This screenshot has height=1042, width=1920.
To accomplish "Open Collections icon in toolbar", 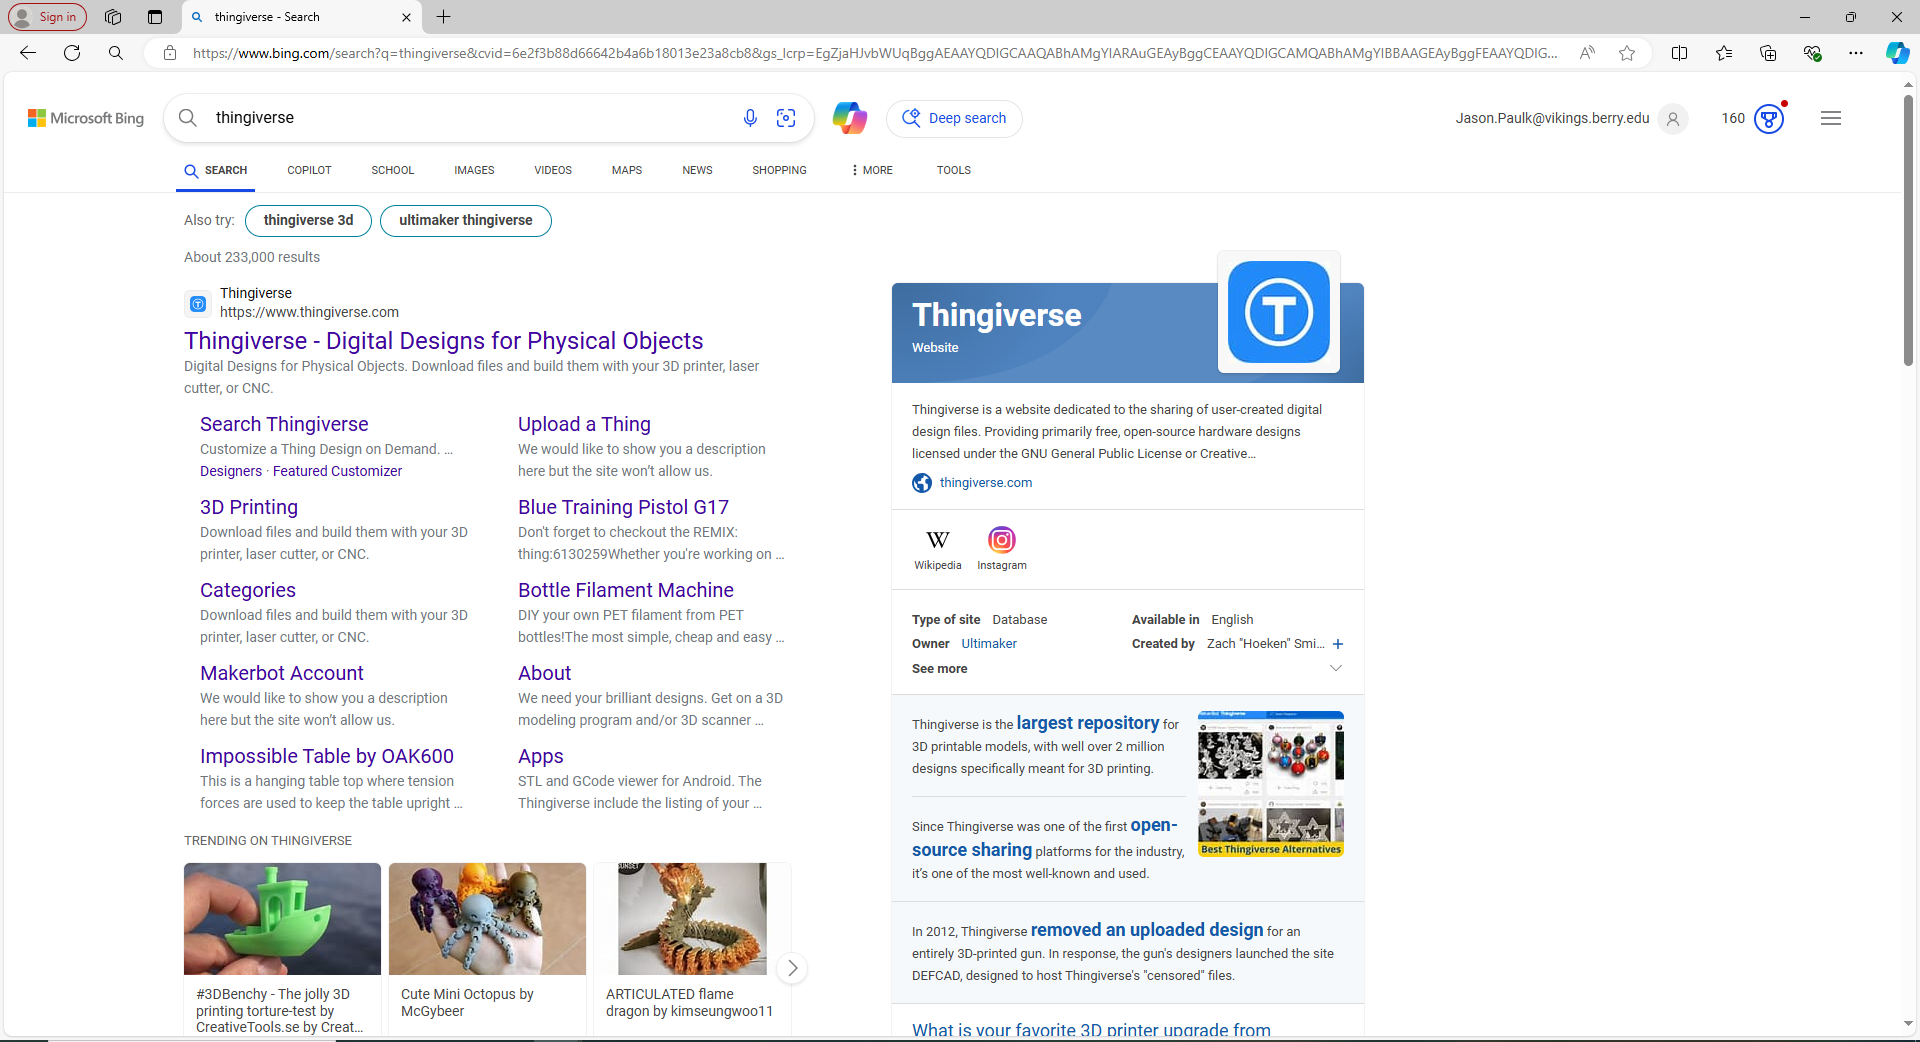I will (1768, 53).
